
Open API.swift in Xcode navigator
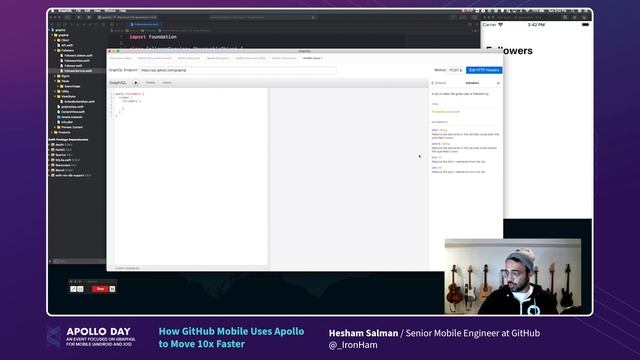click(x=67, y=45)
